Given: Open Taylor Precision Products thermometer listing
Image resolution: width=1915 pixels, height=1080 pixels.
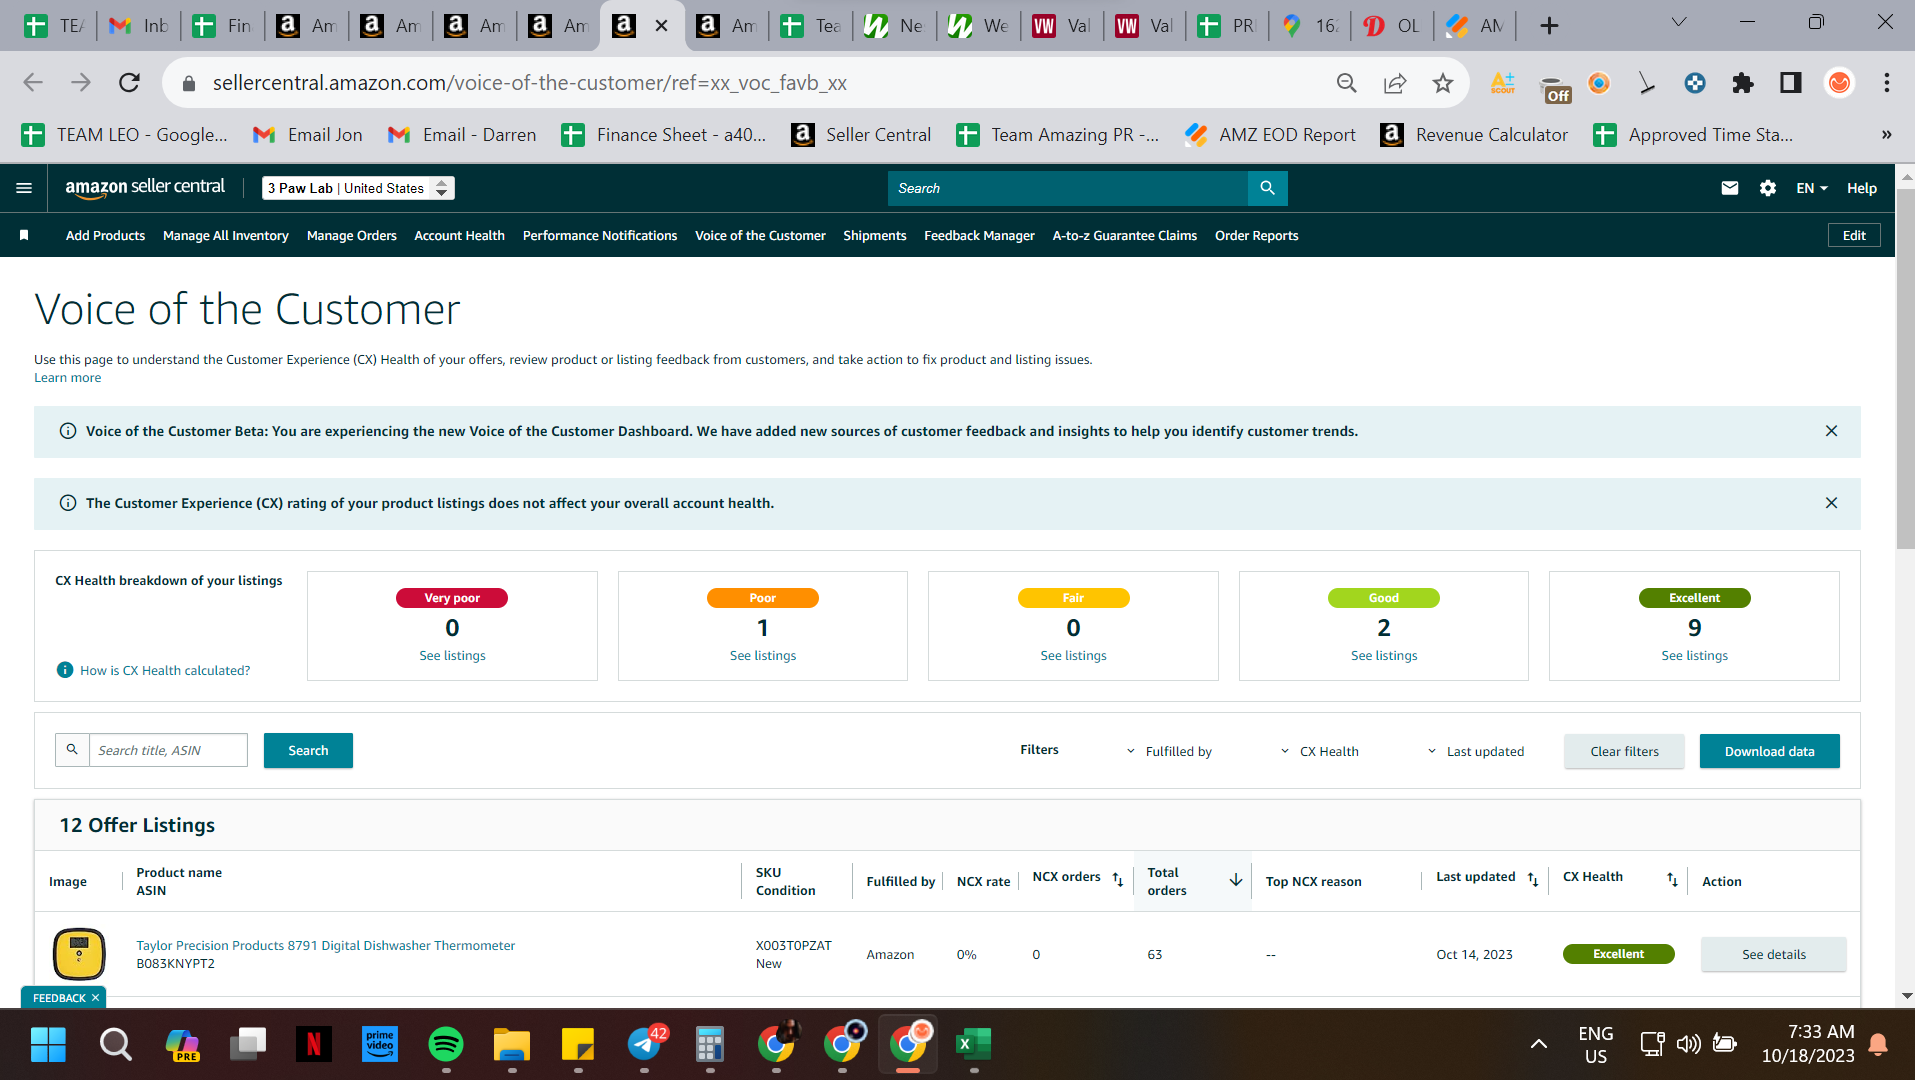Looking at the screenshot, I should pyautogui.click(x=326, y=945).
